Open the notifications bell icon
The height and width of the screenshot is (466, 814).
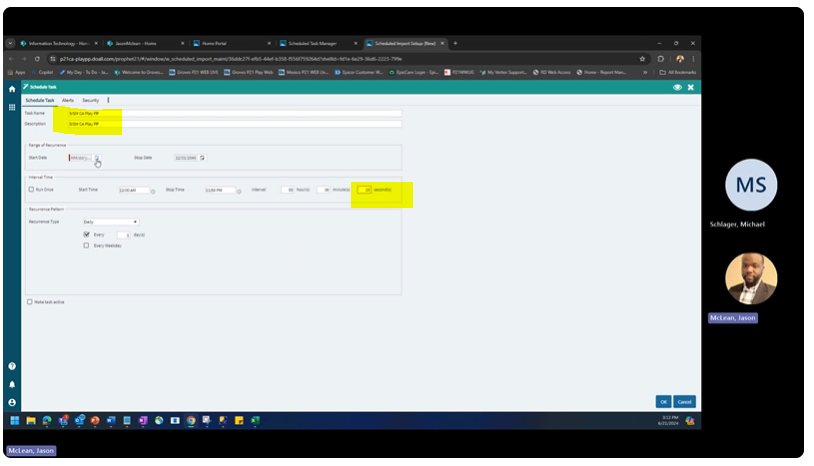12,384
